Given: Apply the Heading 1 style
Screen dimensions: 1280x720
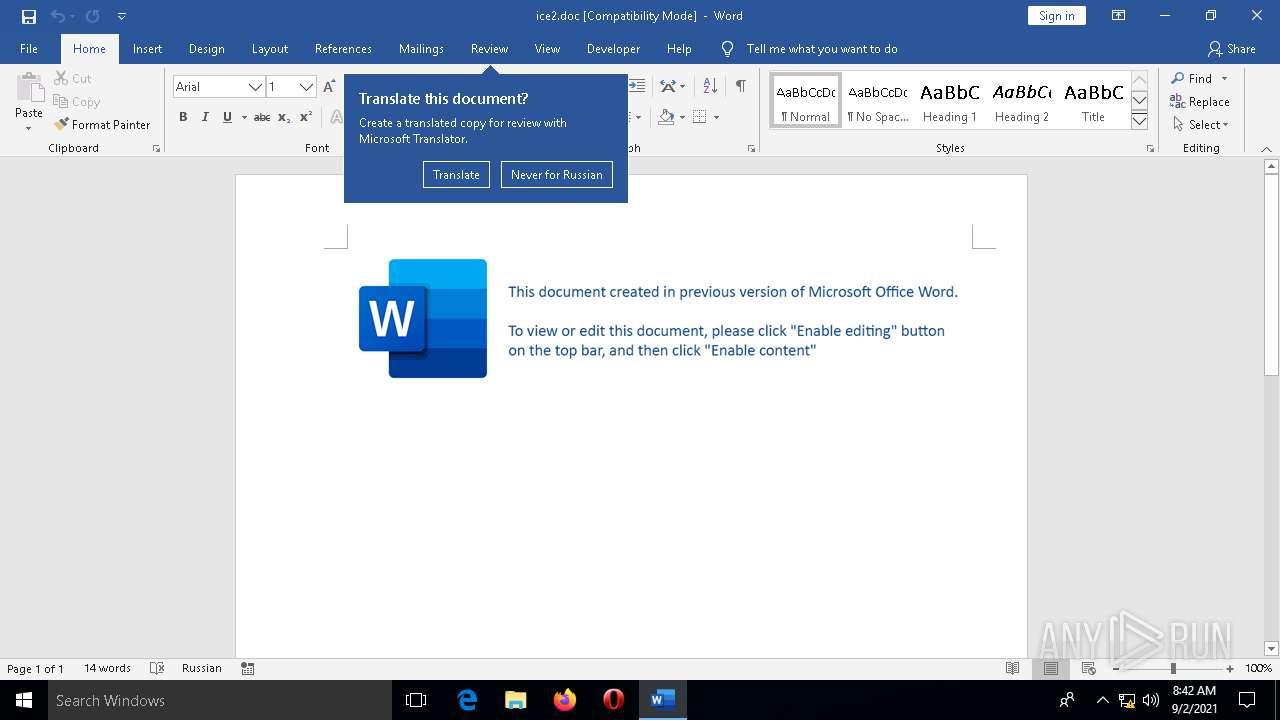Looking at the screenshot, I should click(x=950, y=101).
